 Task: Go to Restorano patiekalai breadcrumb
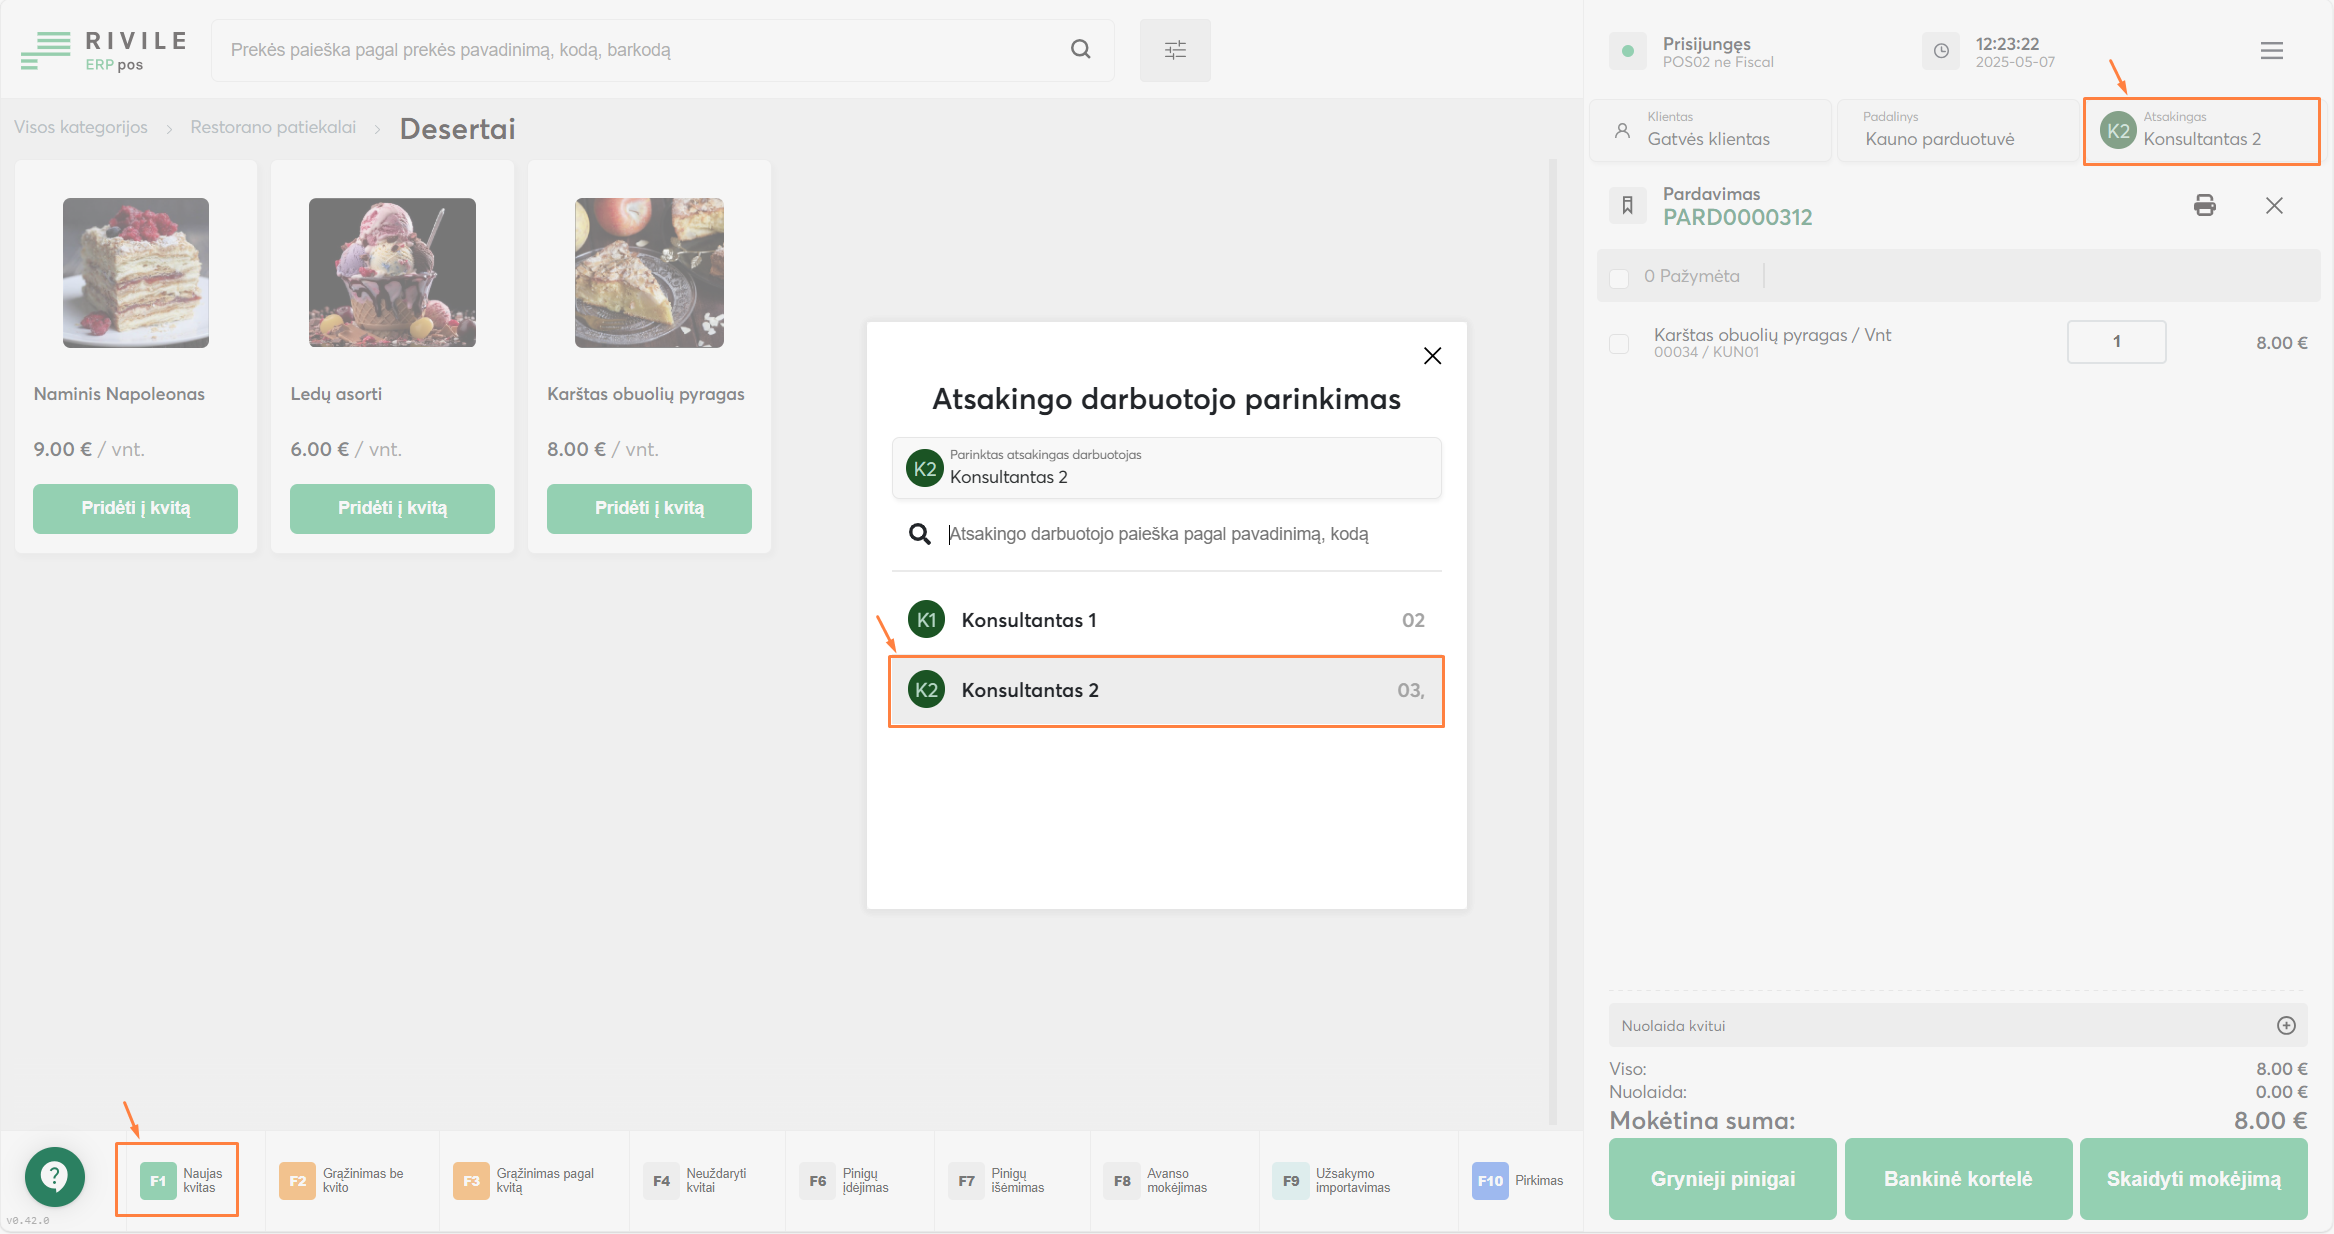(273, 127)
